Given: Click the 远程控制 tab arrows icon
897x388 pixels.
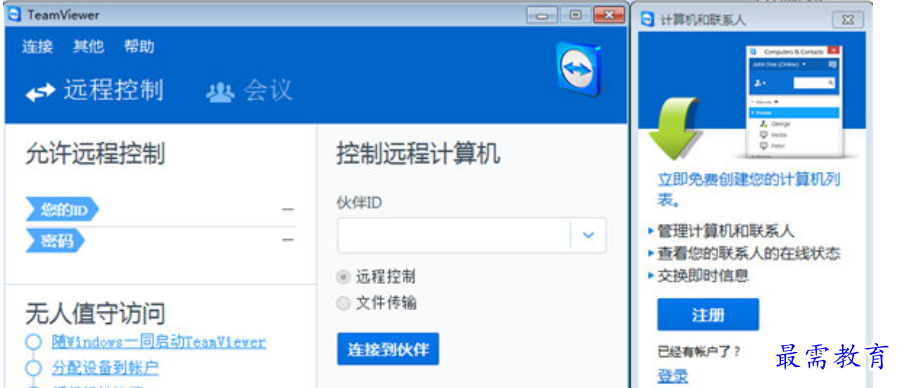Looking at the screenshot, I should click(41, 92).
